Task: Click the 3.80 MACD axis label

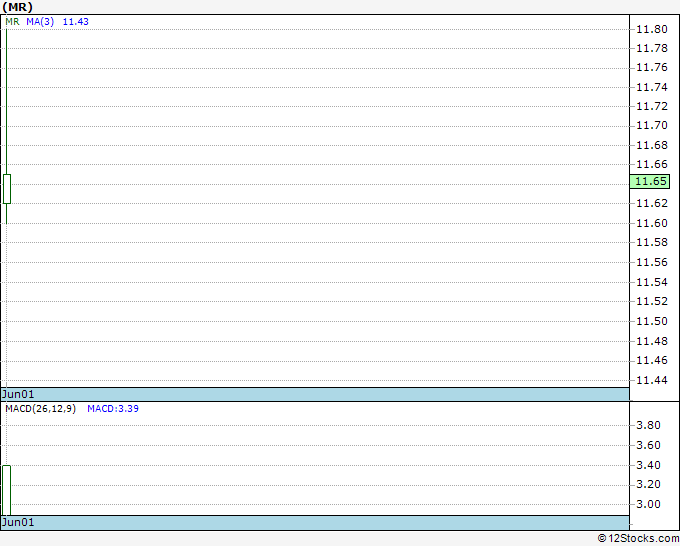Action: coord(648,425)
